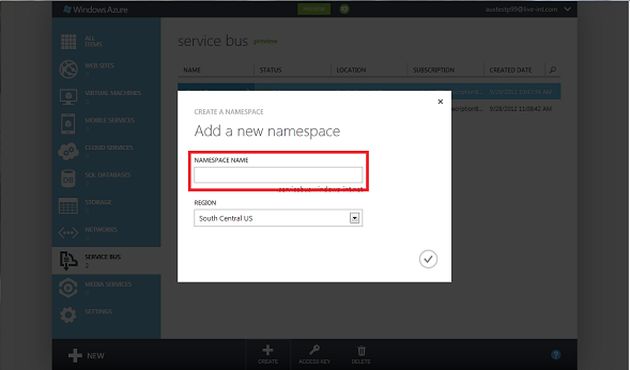Close the Add a new namespace dialog
Viewport: 630px width, 370px height.
(x=440, y=102)
